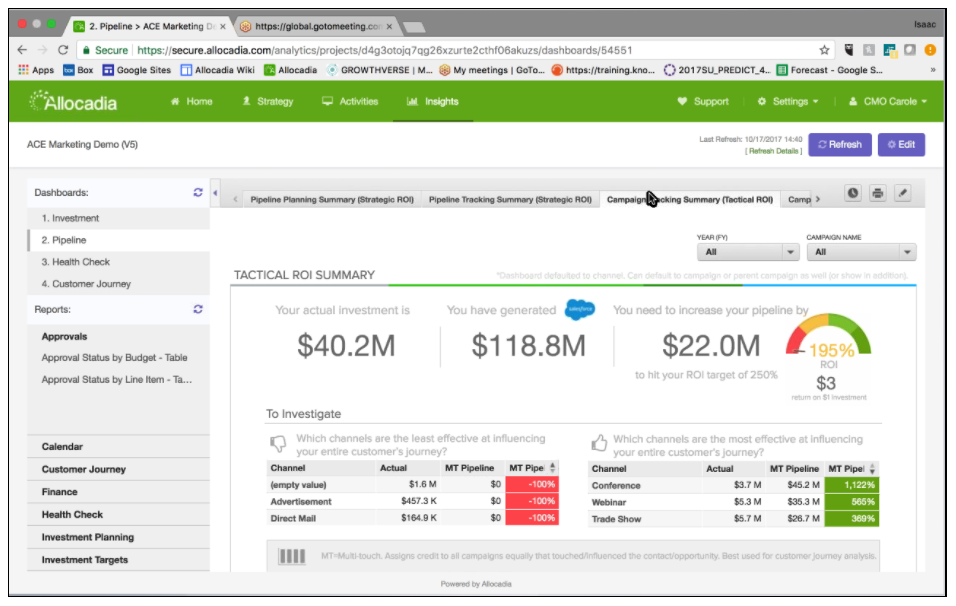The width and height of the screenshot is (956, 606).
Task: Open the CAMPAIGN NAME dropdown
Action: [861, 252]
